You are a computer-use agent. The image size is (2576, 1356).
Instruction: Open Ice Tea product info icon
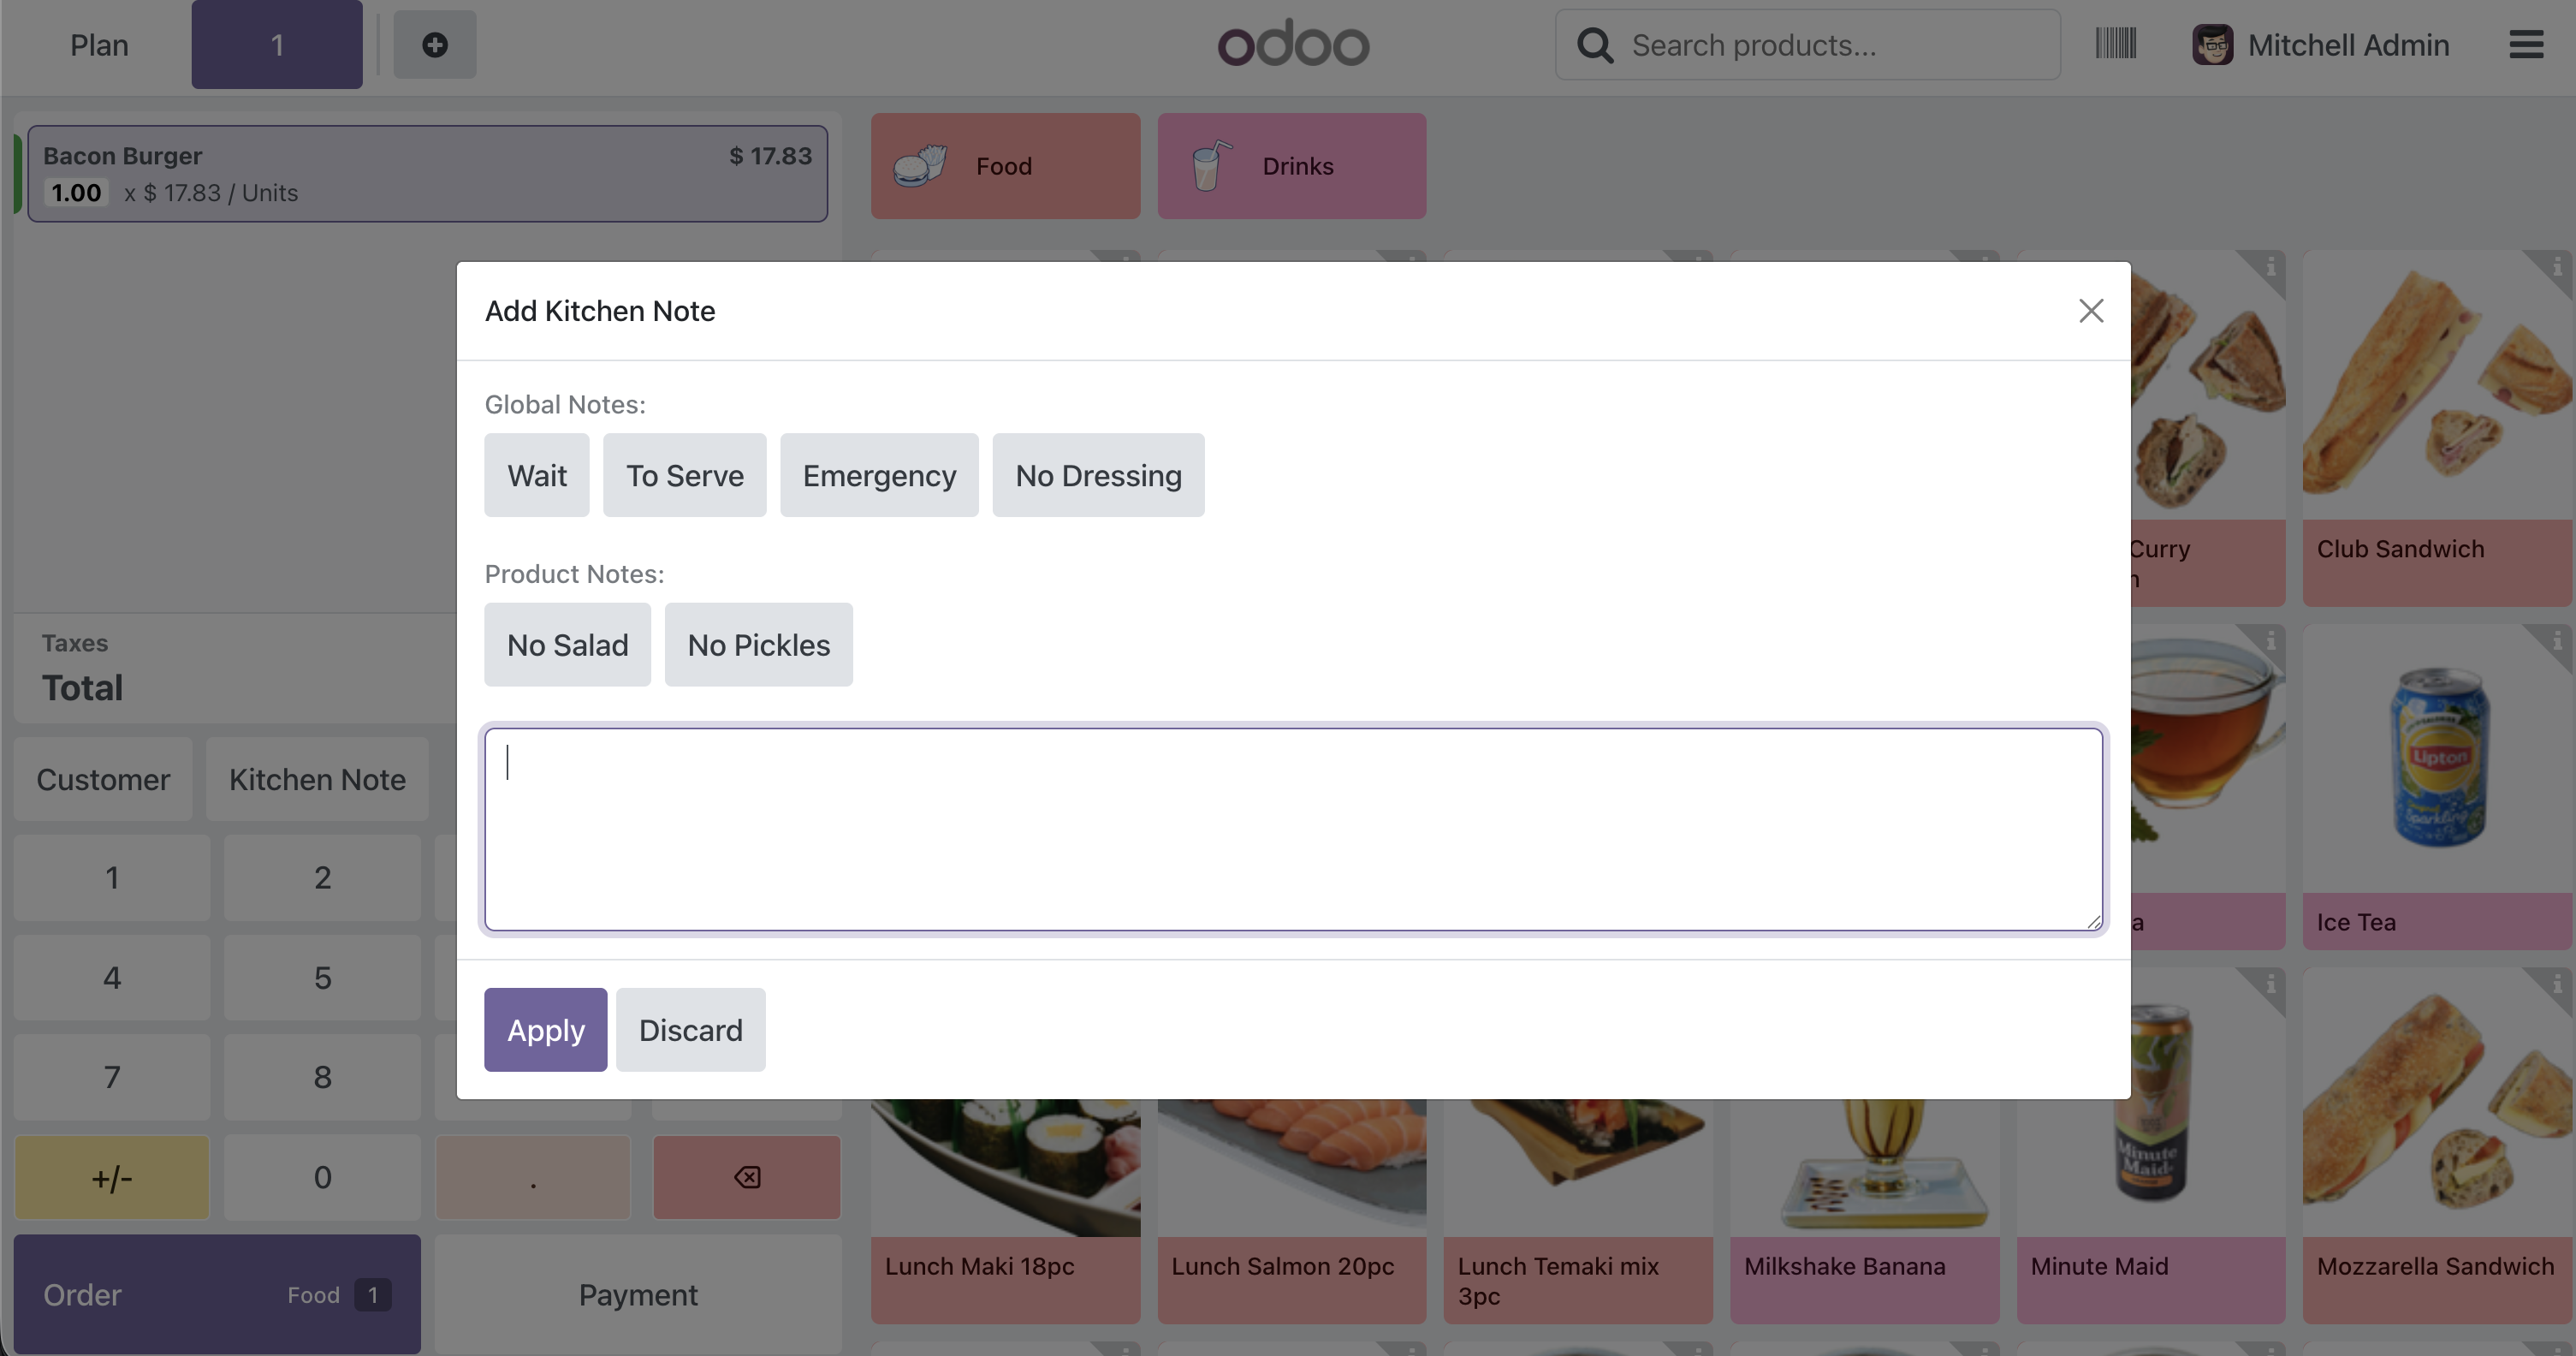tap(2557, 640)
